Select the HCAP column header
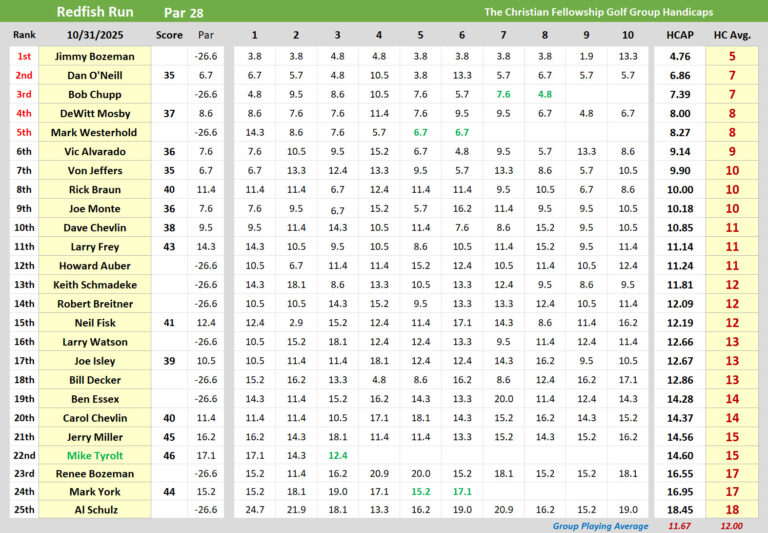Image resolution: width=768 pixels, height=533 pixels. coord(679,35)
